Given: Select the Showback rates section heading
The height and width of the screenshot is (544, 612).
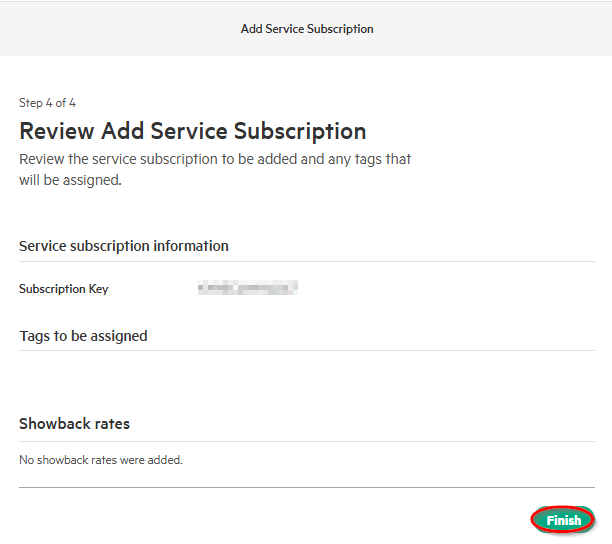Looking at the screenshot, I should pos(74,424).
